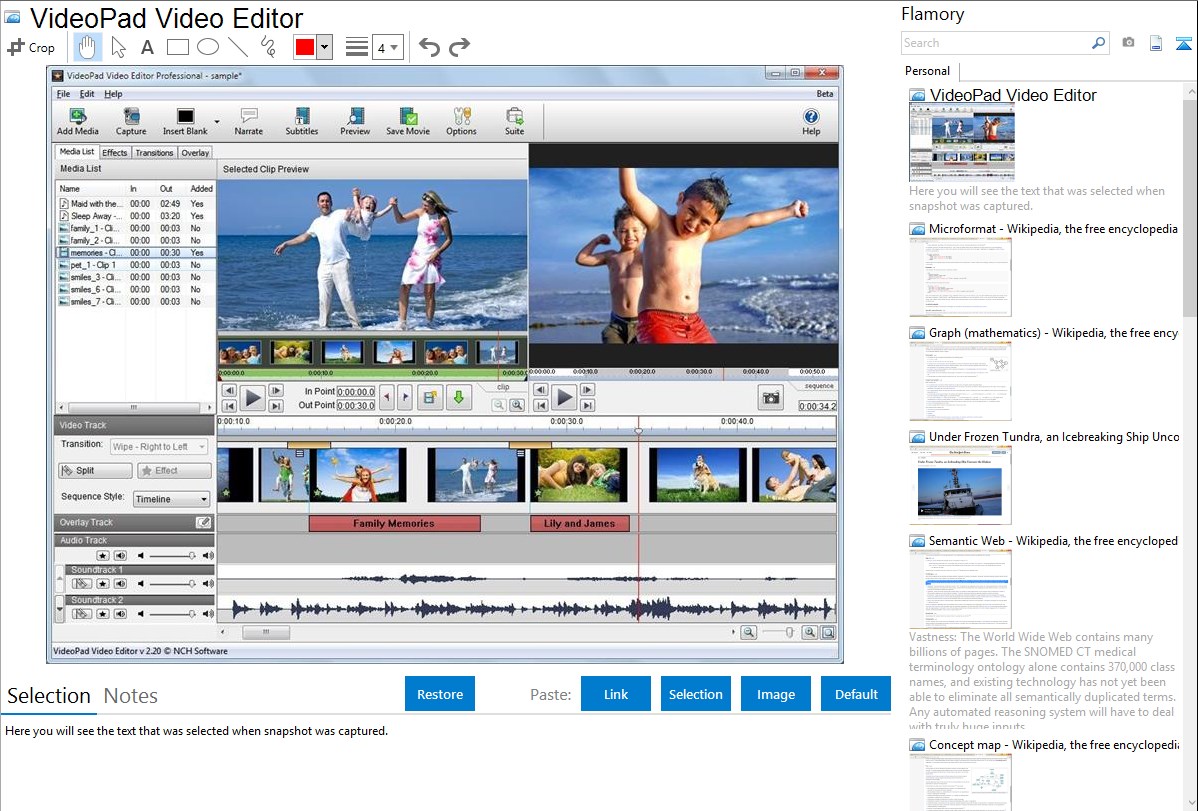
Task: Switch to the Notes tab
Action: (131, 696)
